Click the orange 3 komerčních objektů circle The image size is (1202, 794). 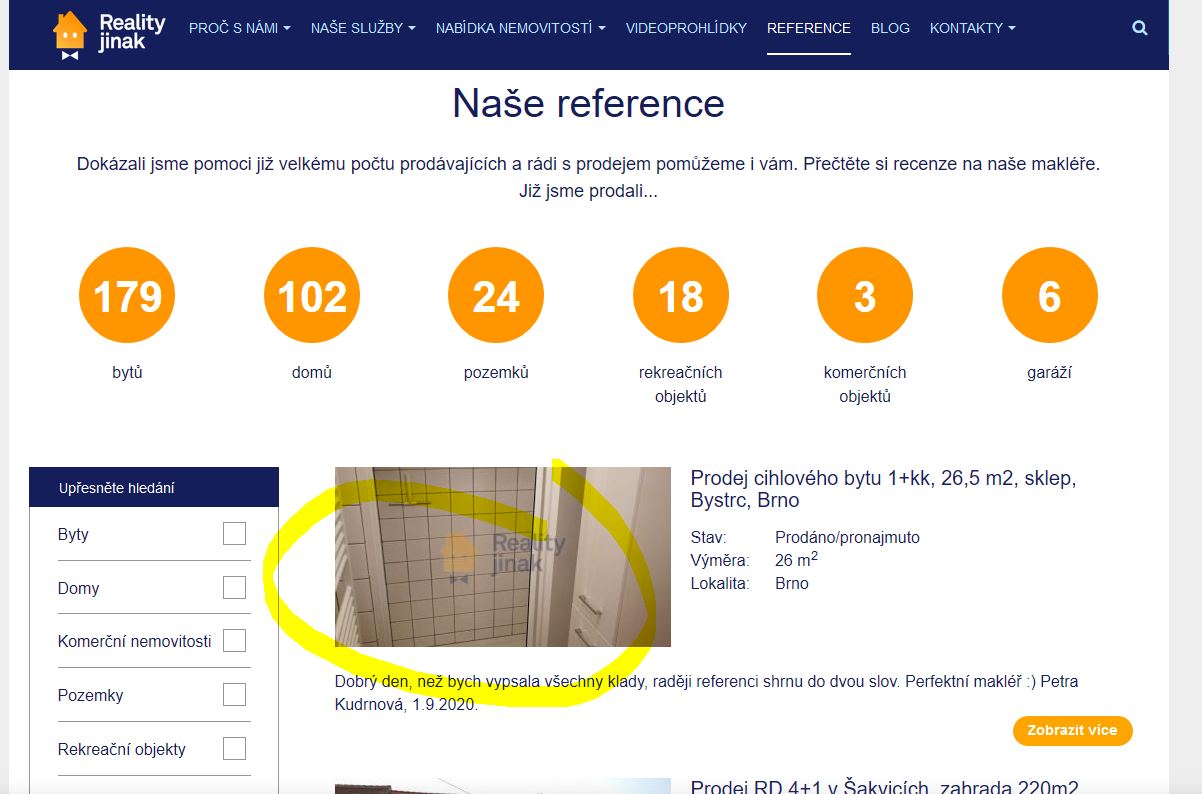865,296
